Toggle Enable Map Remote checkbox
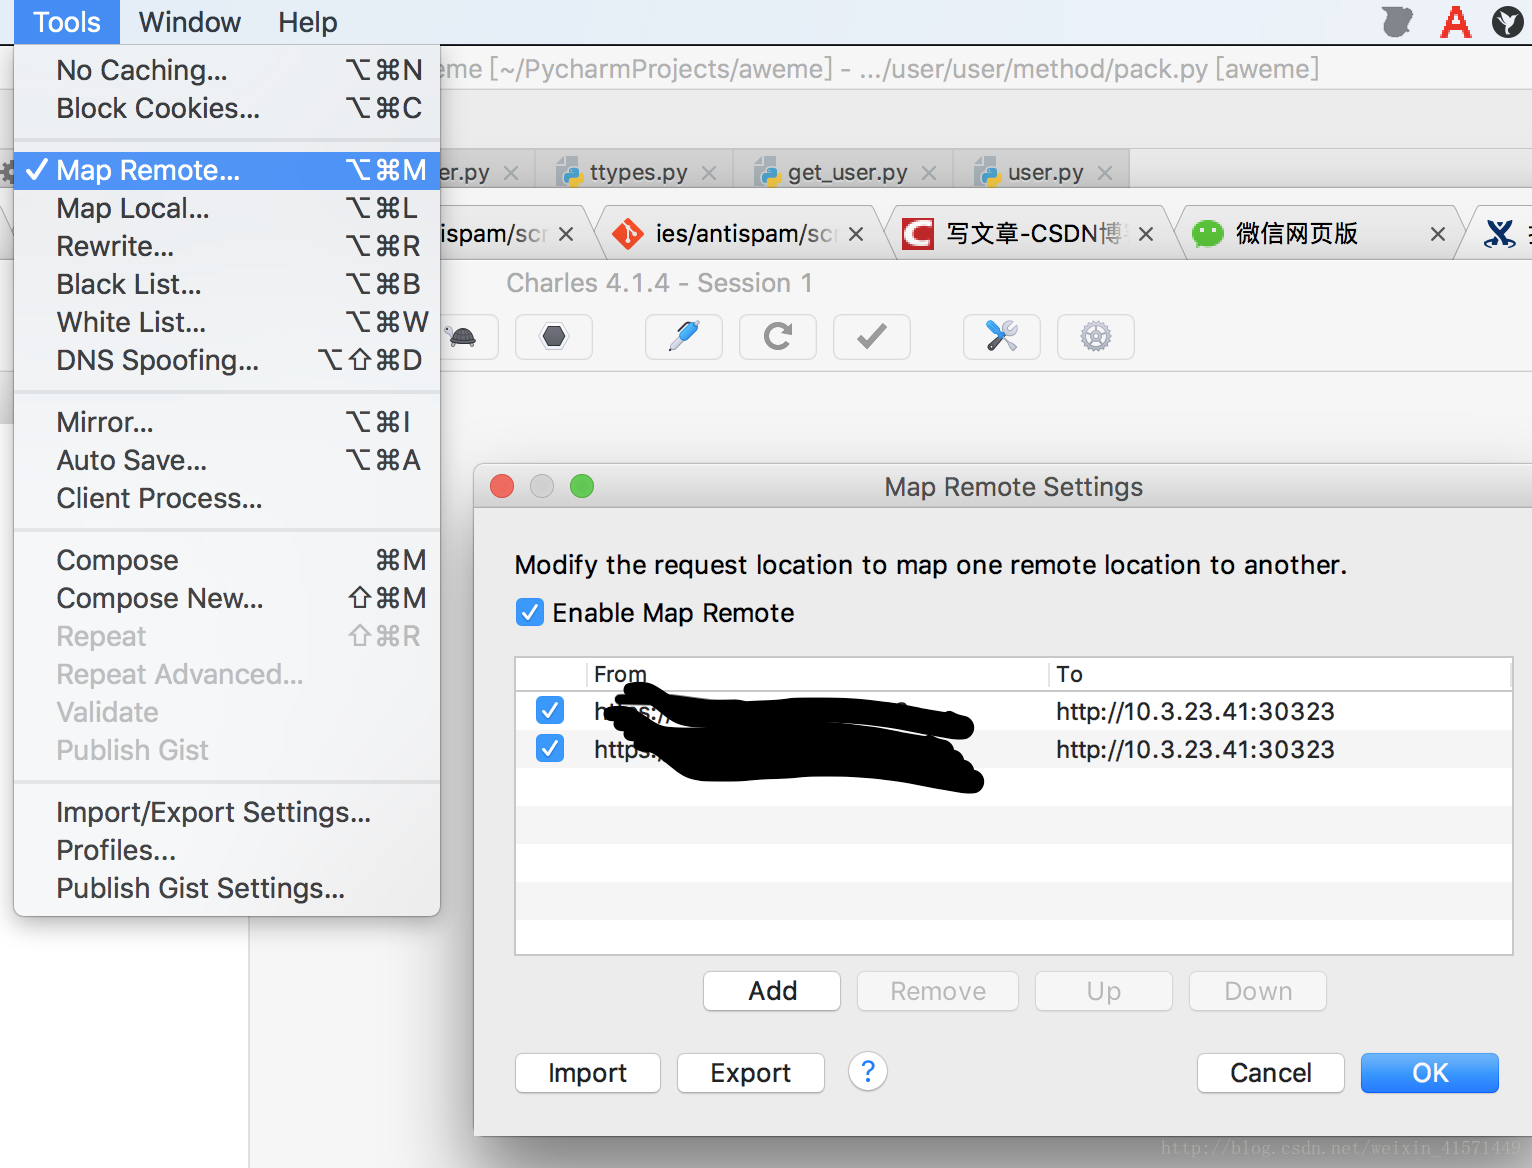This screenshot has height=1168, width=1532. tap(530, 612)
